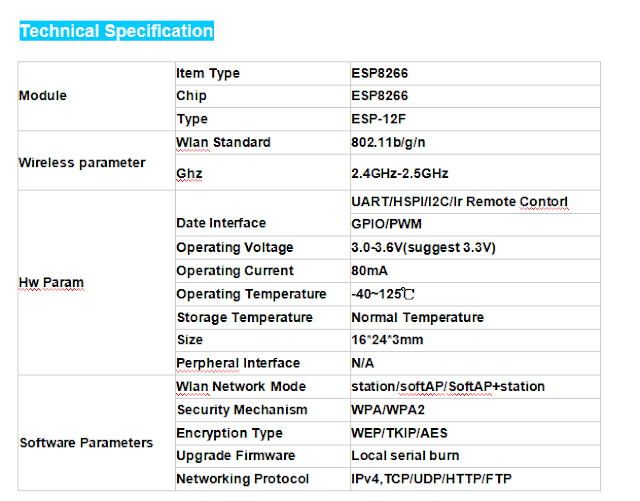Image resolution: width=640 pixels, height=501 pixels.
Task: Click the Hw Param category cell
Action: [97, 283]
